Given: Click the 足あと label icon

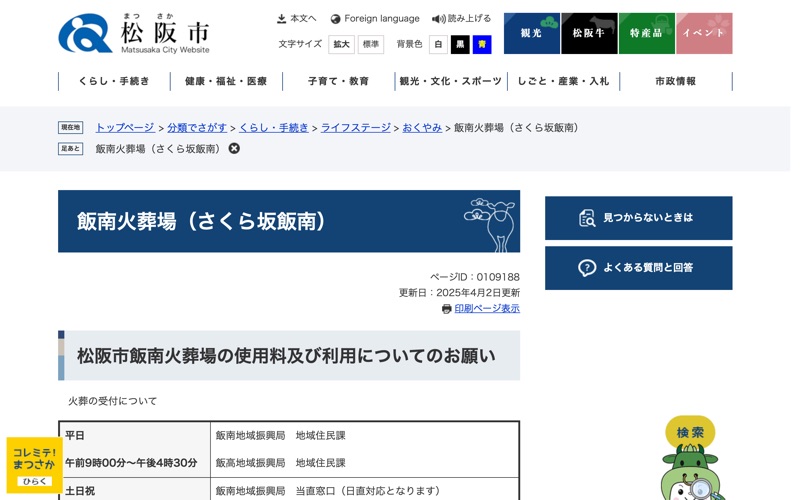Looking at the screenshot, I should 70,148.
